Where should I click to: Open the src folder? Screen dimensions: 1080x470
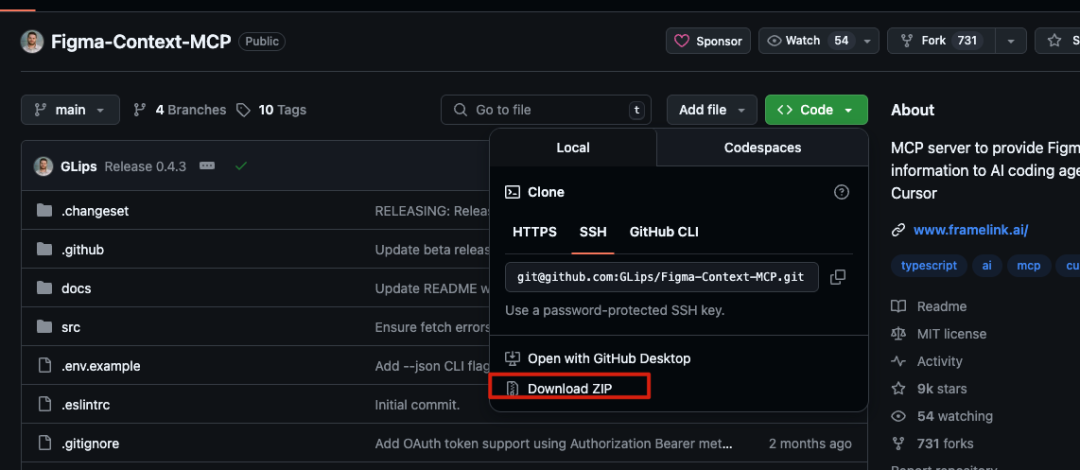pos(71,327)
